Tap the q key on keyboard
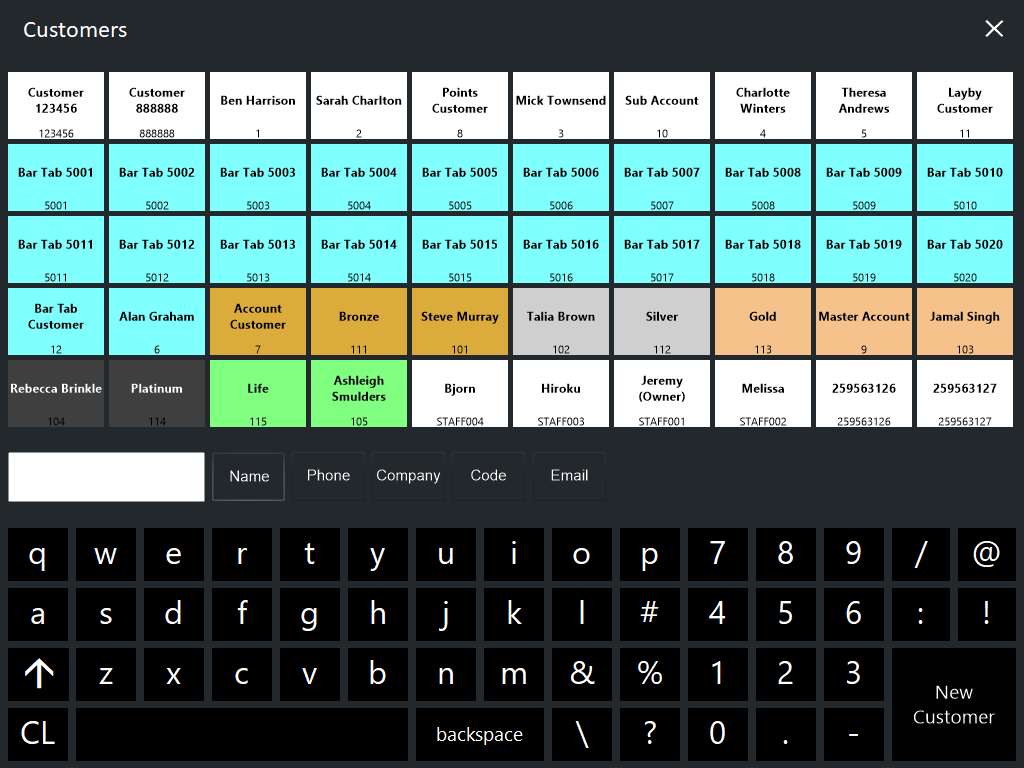The width and height of the screenshot is (1024, 768). (38, 554)
